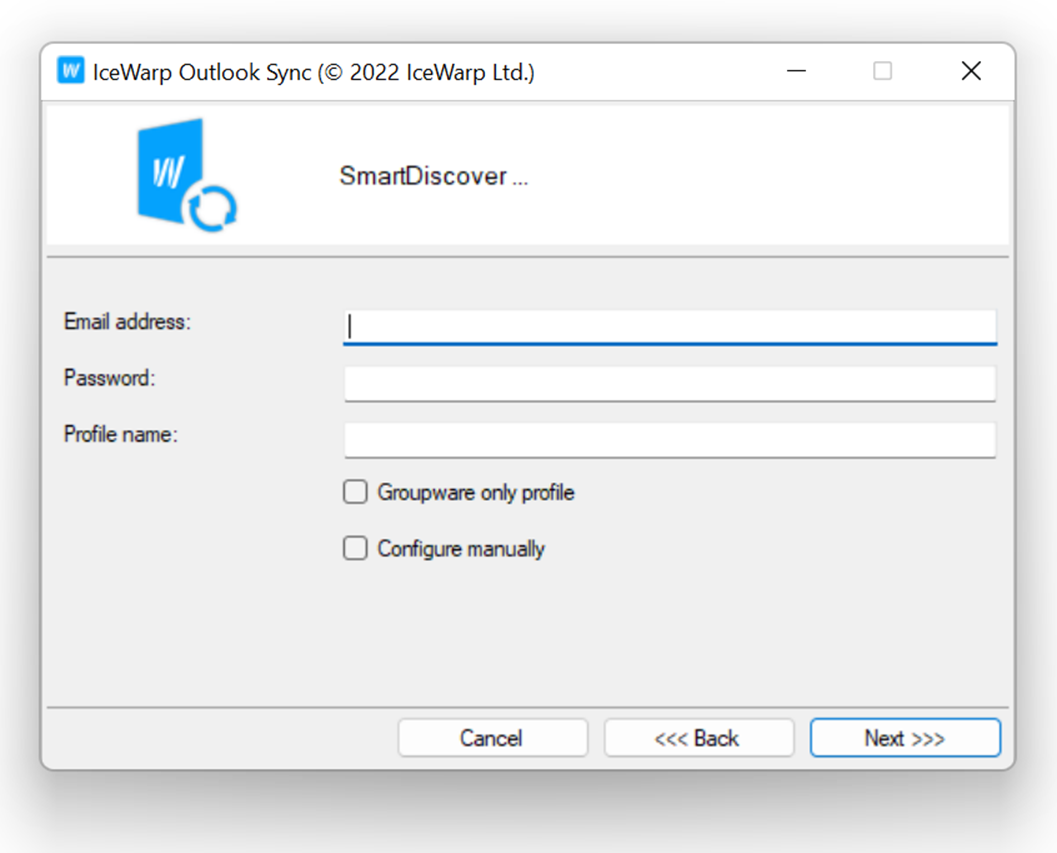
Task: Click the Profile name label
Action: click(x=121, y=434)
